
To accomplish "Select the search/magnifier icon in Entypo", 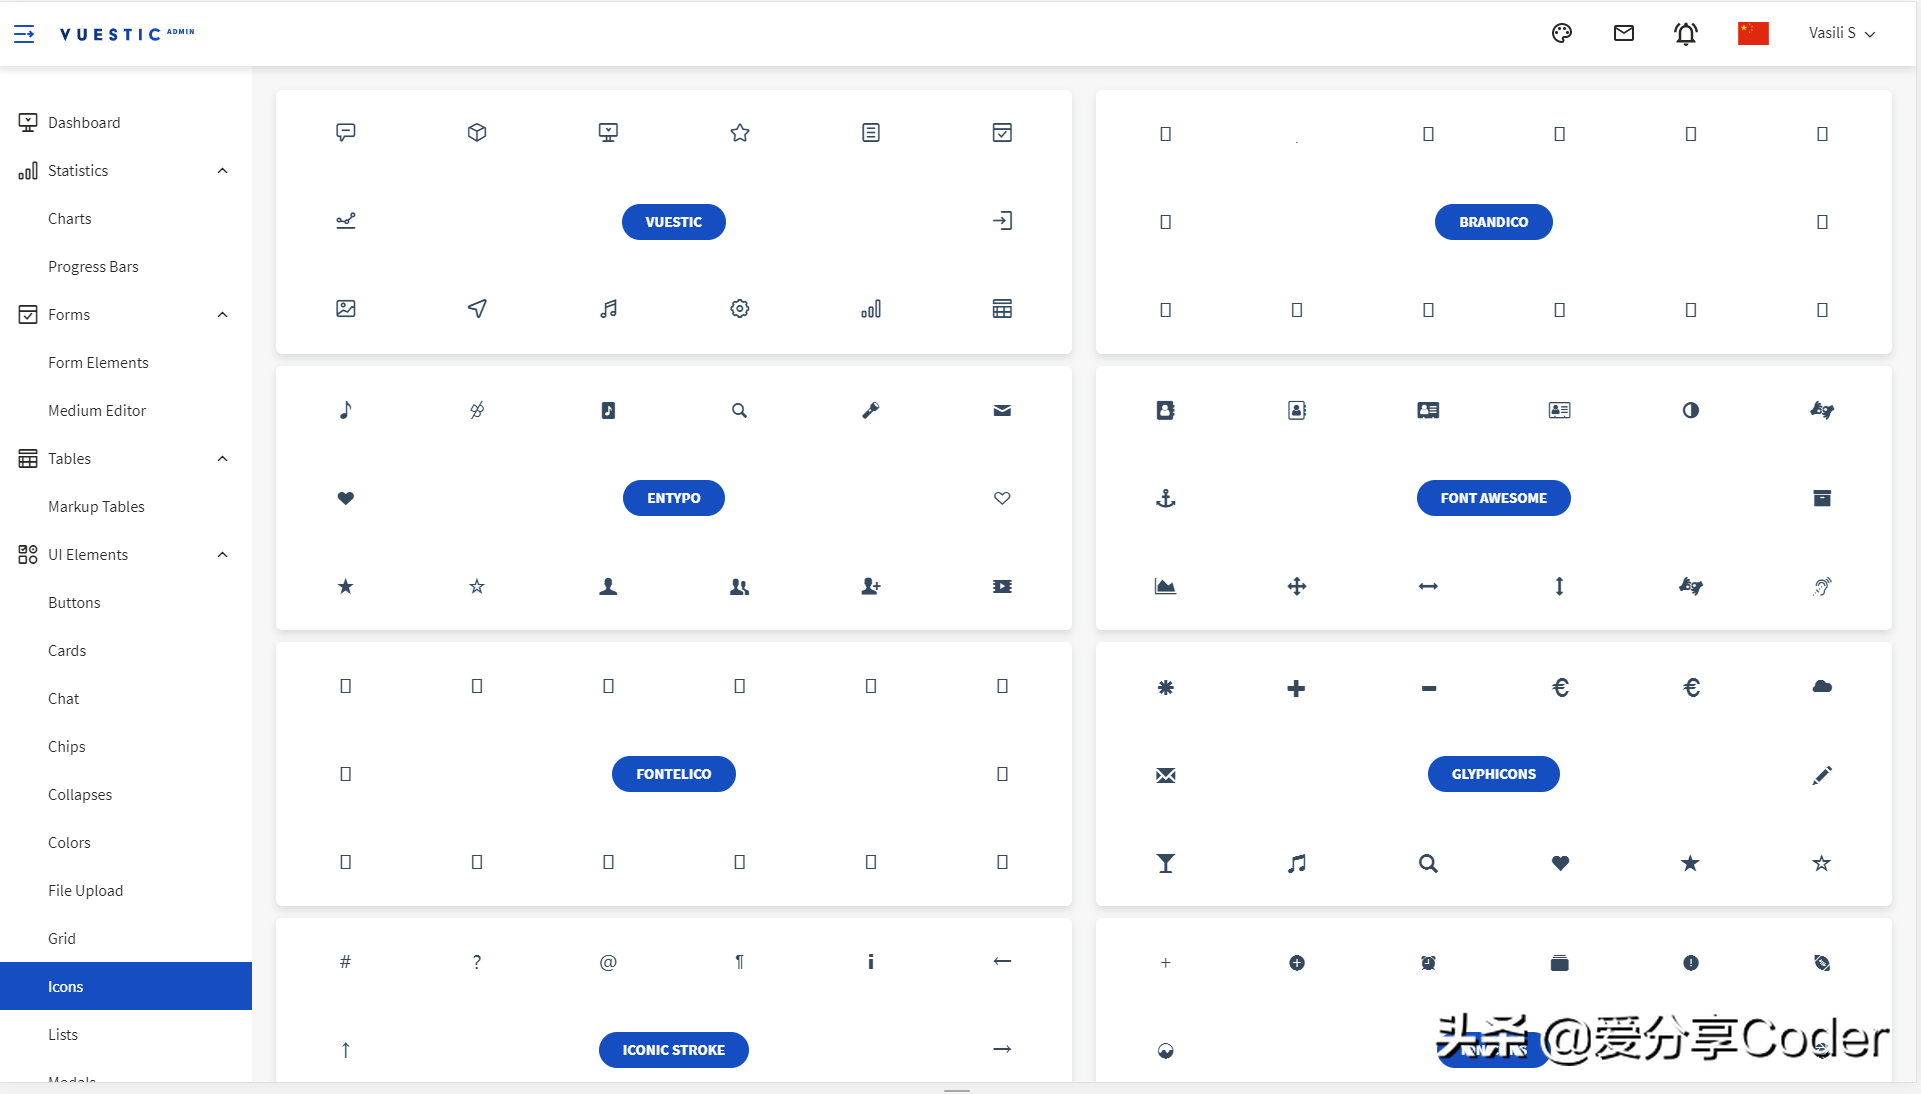I will (x=740, y=410).
